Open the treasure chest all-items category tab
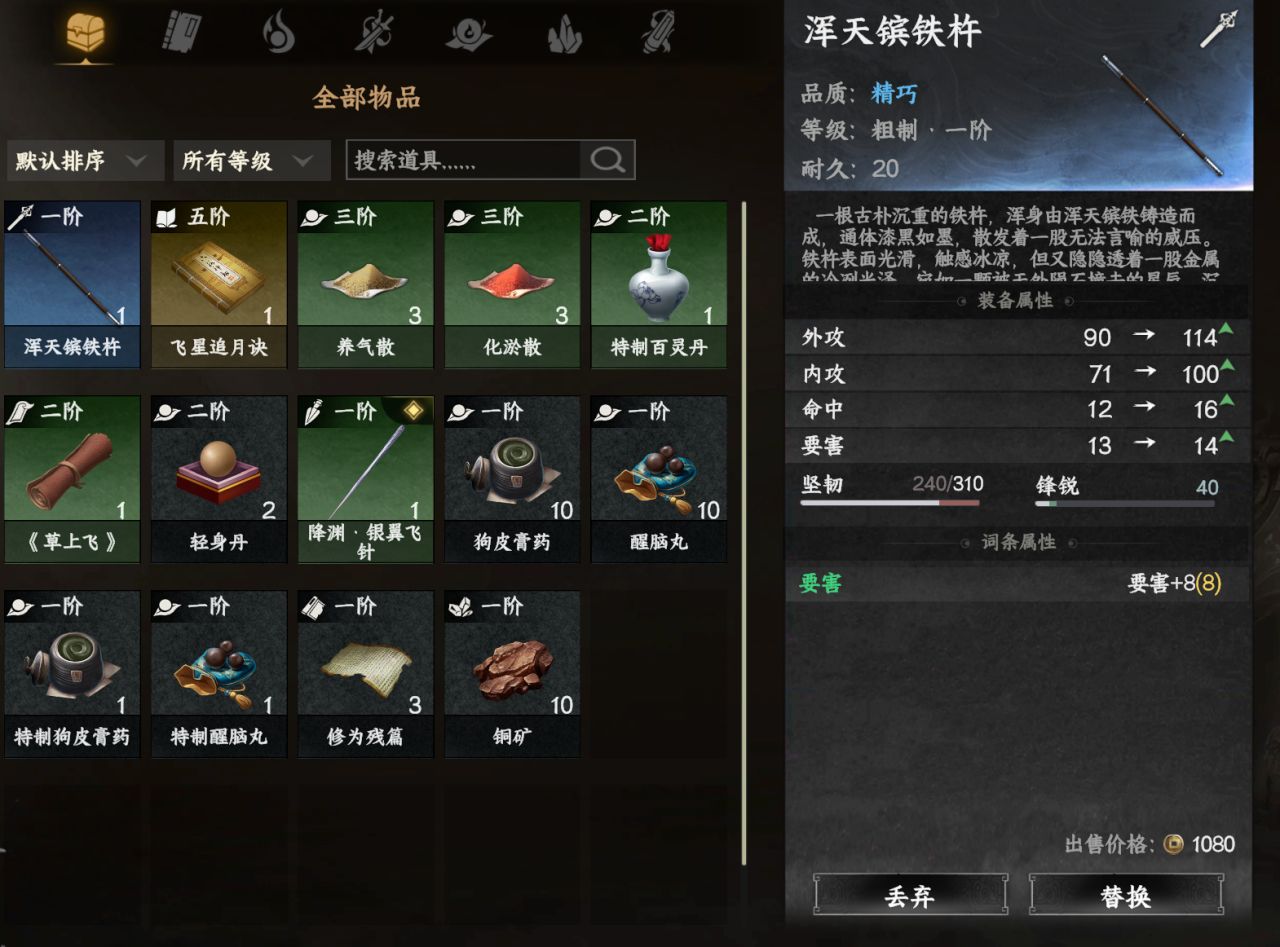 [84, 33]
